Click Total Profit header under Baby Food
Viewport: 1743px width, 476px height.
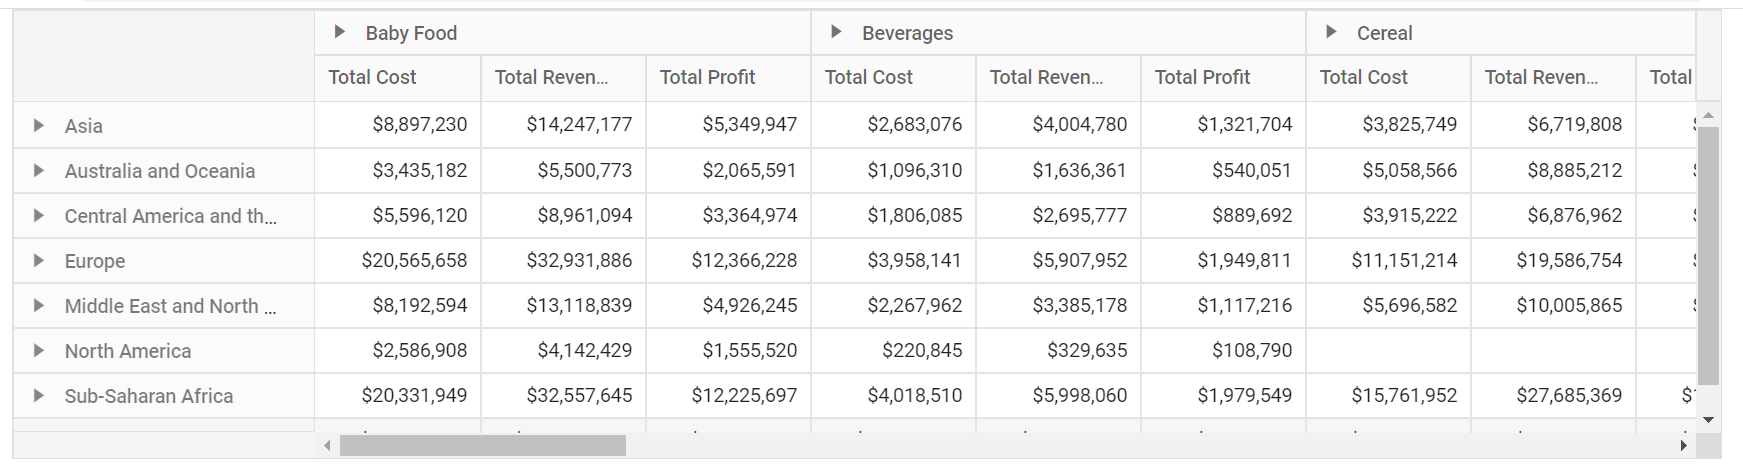pyautogui.click(x=728, y=77)
